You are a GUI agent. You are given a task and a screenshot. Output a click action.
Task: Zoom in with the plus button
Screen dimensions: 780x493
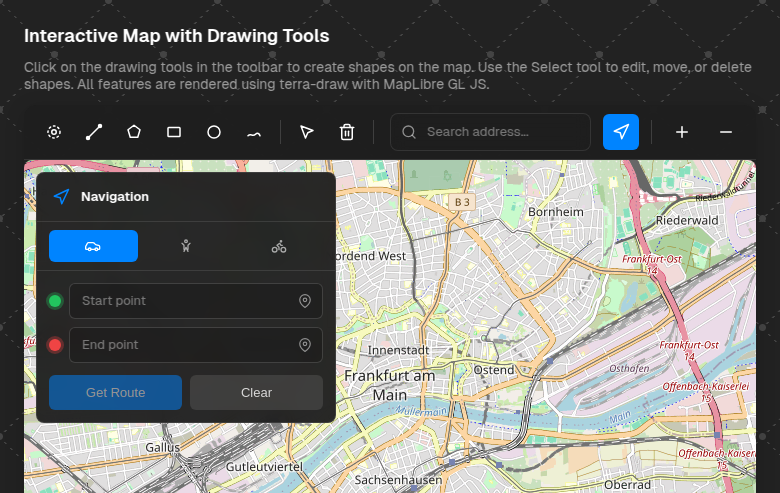point(682,132)
